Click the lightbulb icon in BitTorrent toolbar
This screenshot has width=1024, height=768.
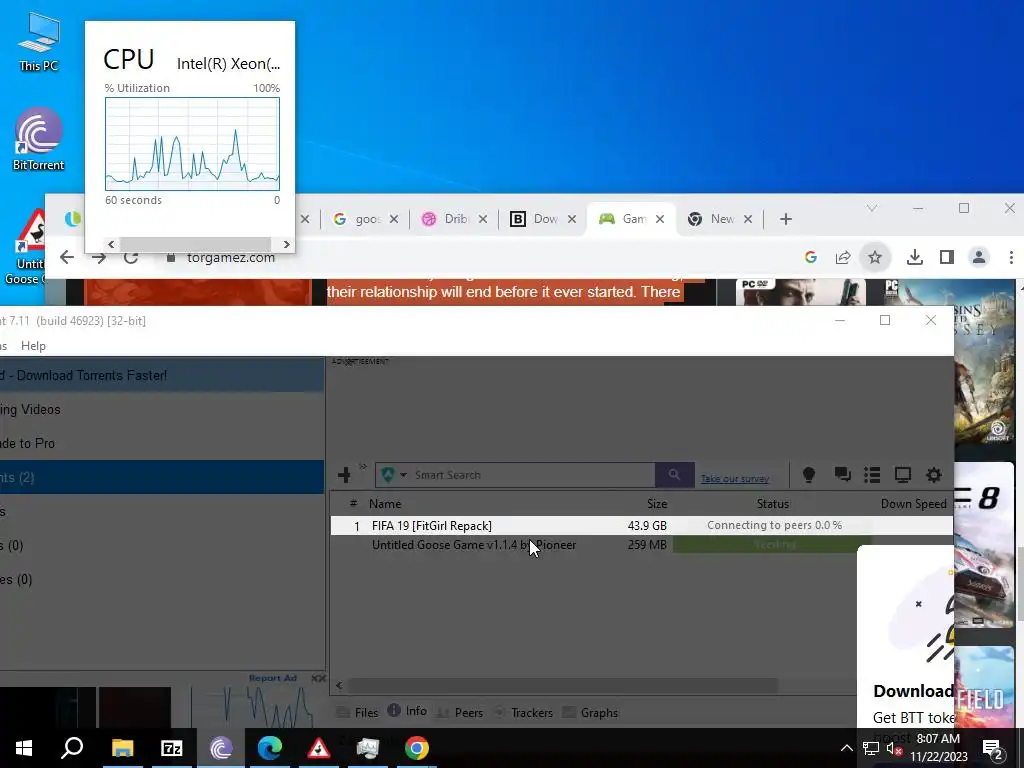coord(808,475)
